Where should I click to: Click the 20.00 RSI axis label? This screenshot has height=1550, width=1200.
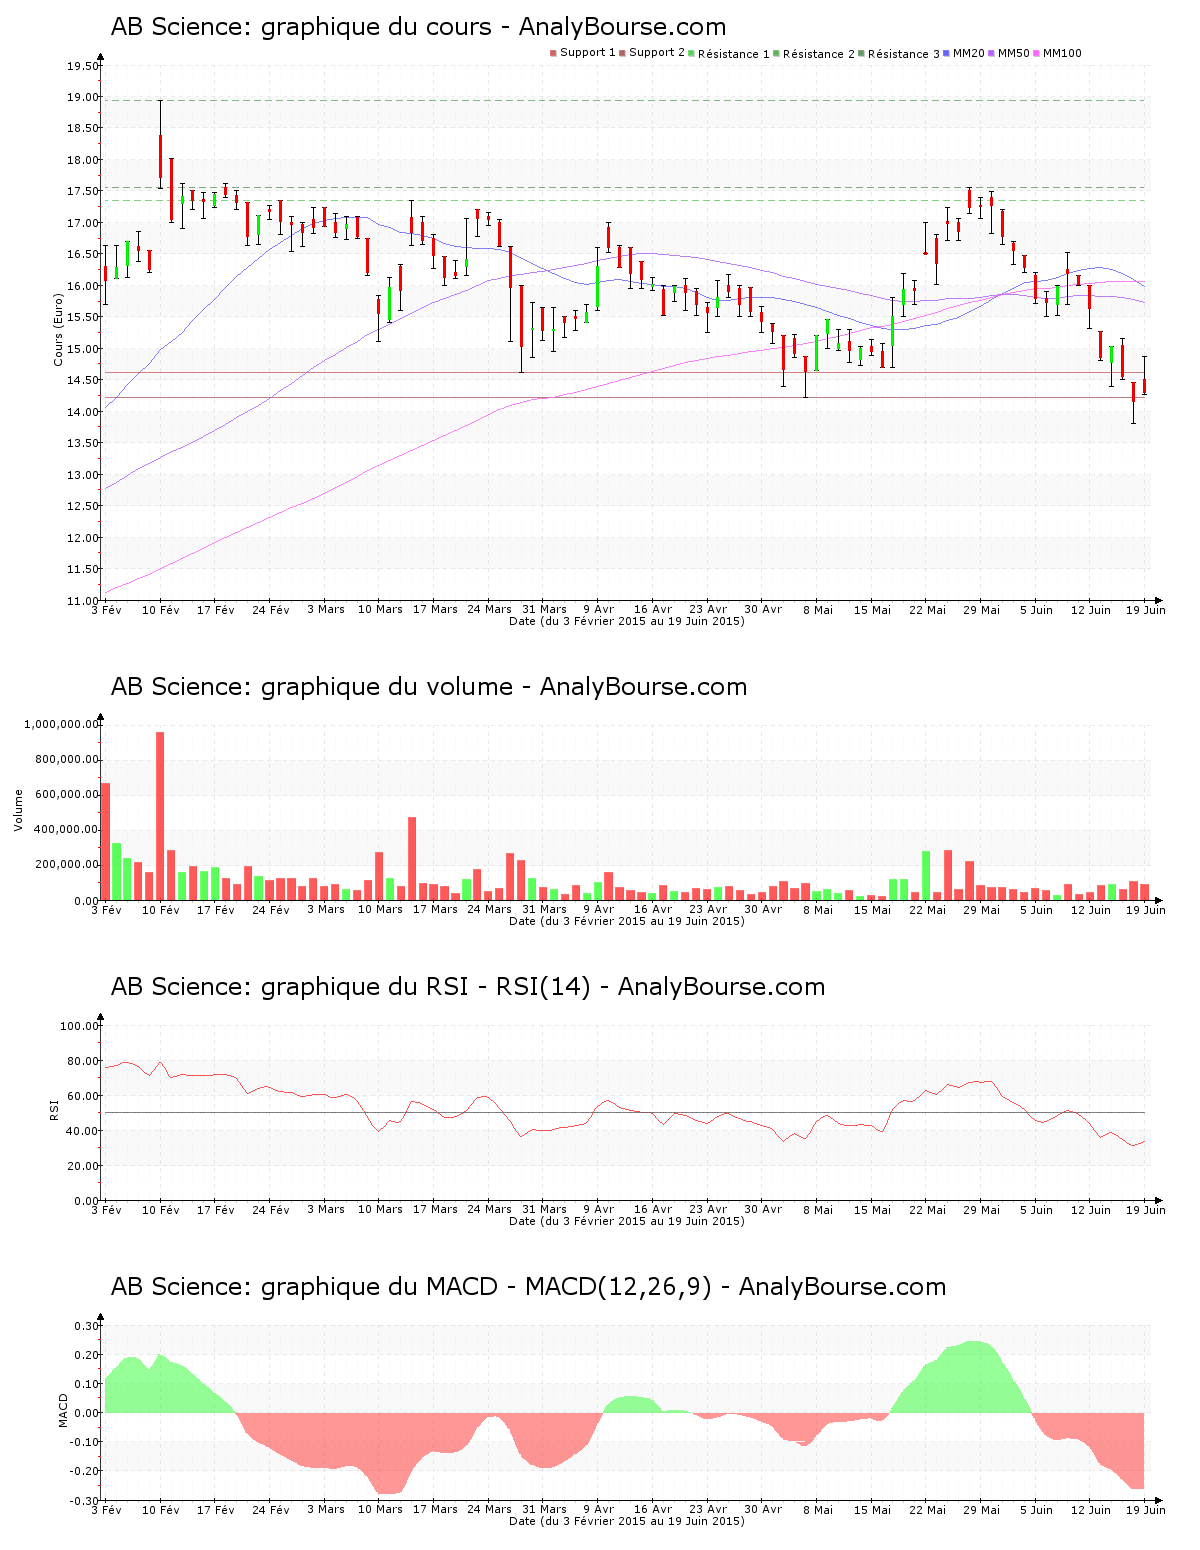click(83, 1165)
